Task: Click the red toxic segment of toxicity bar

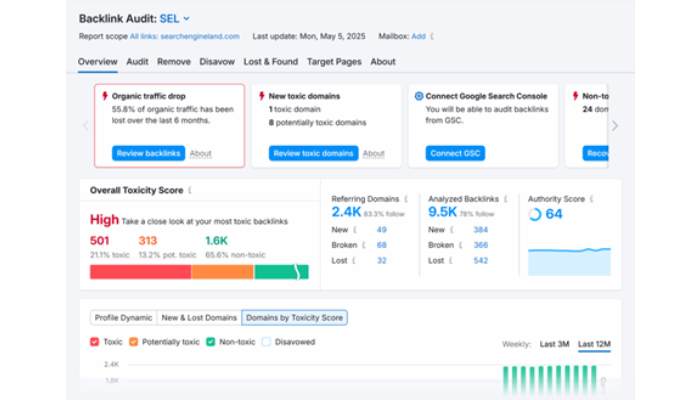Action: (x=140, y=271)
